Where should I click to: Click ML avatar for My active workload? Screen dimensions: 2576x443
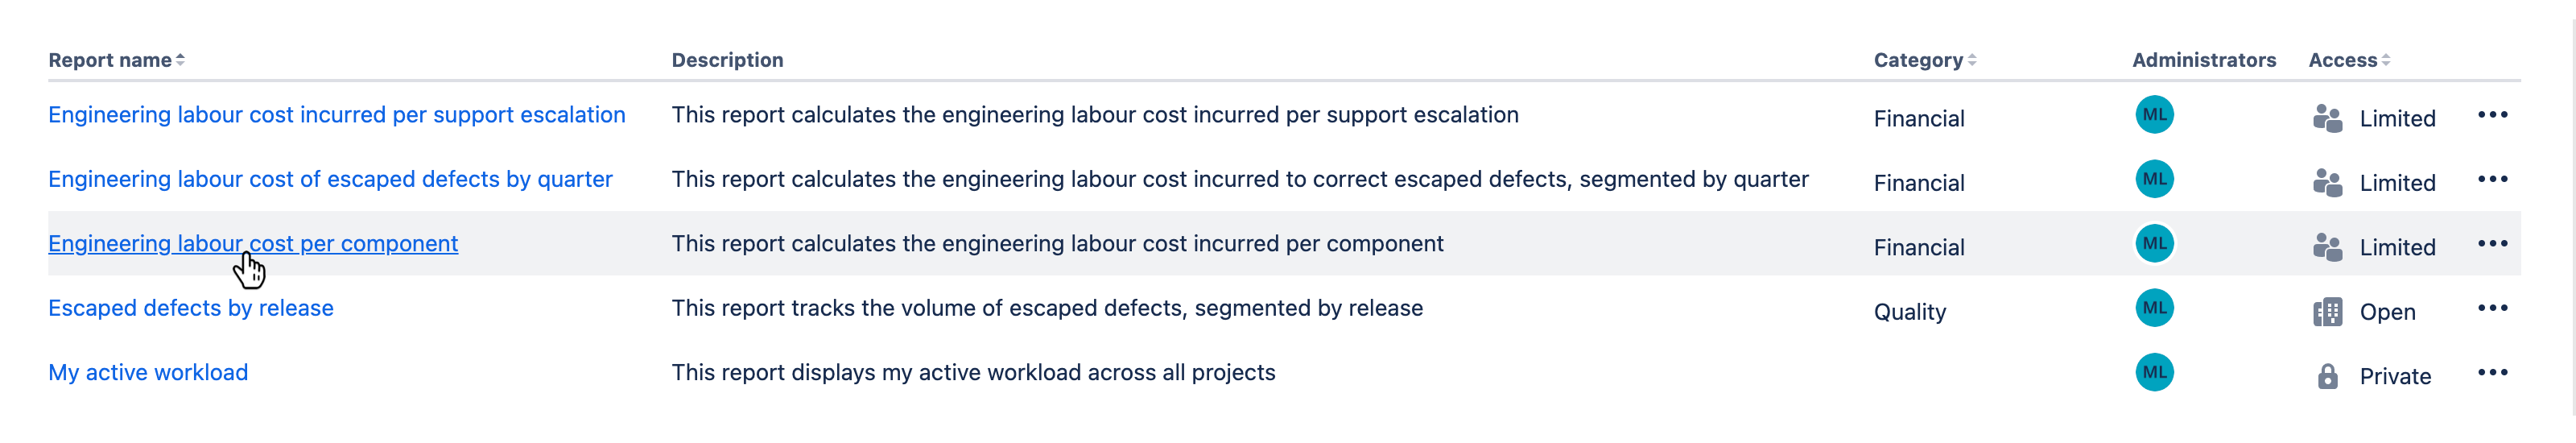2154,373
